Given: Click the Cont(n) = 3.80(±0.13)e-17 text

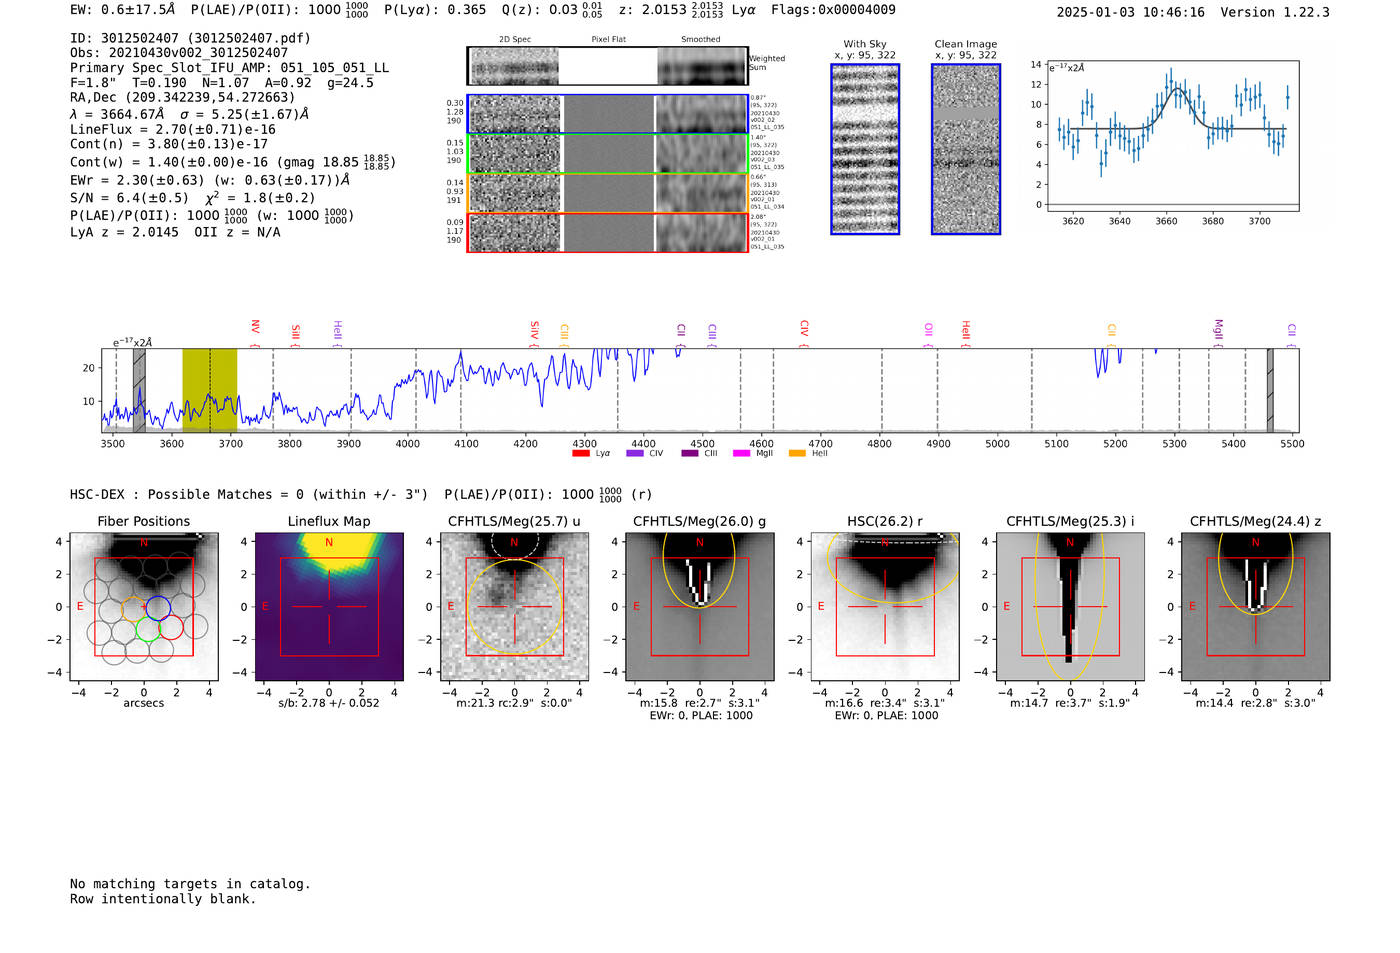Looking at the screenshot, I should click(x=169, y=144).
